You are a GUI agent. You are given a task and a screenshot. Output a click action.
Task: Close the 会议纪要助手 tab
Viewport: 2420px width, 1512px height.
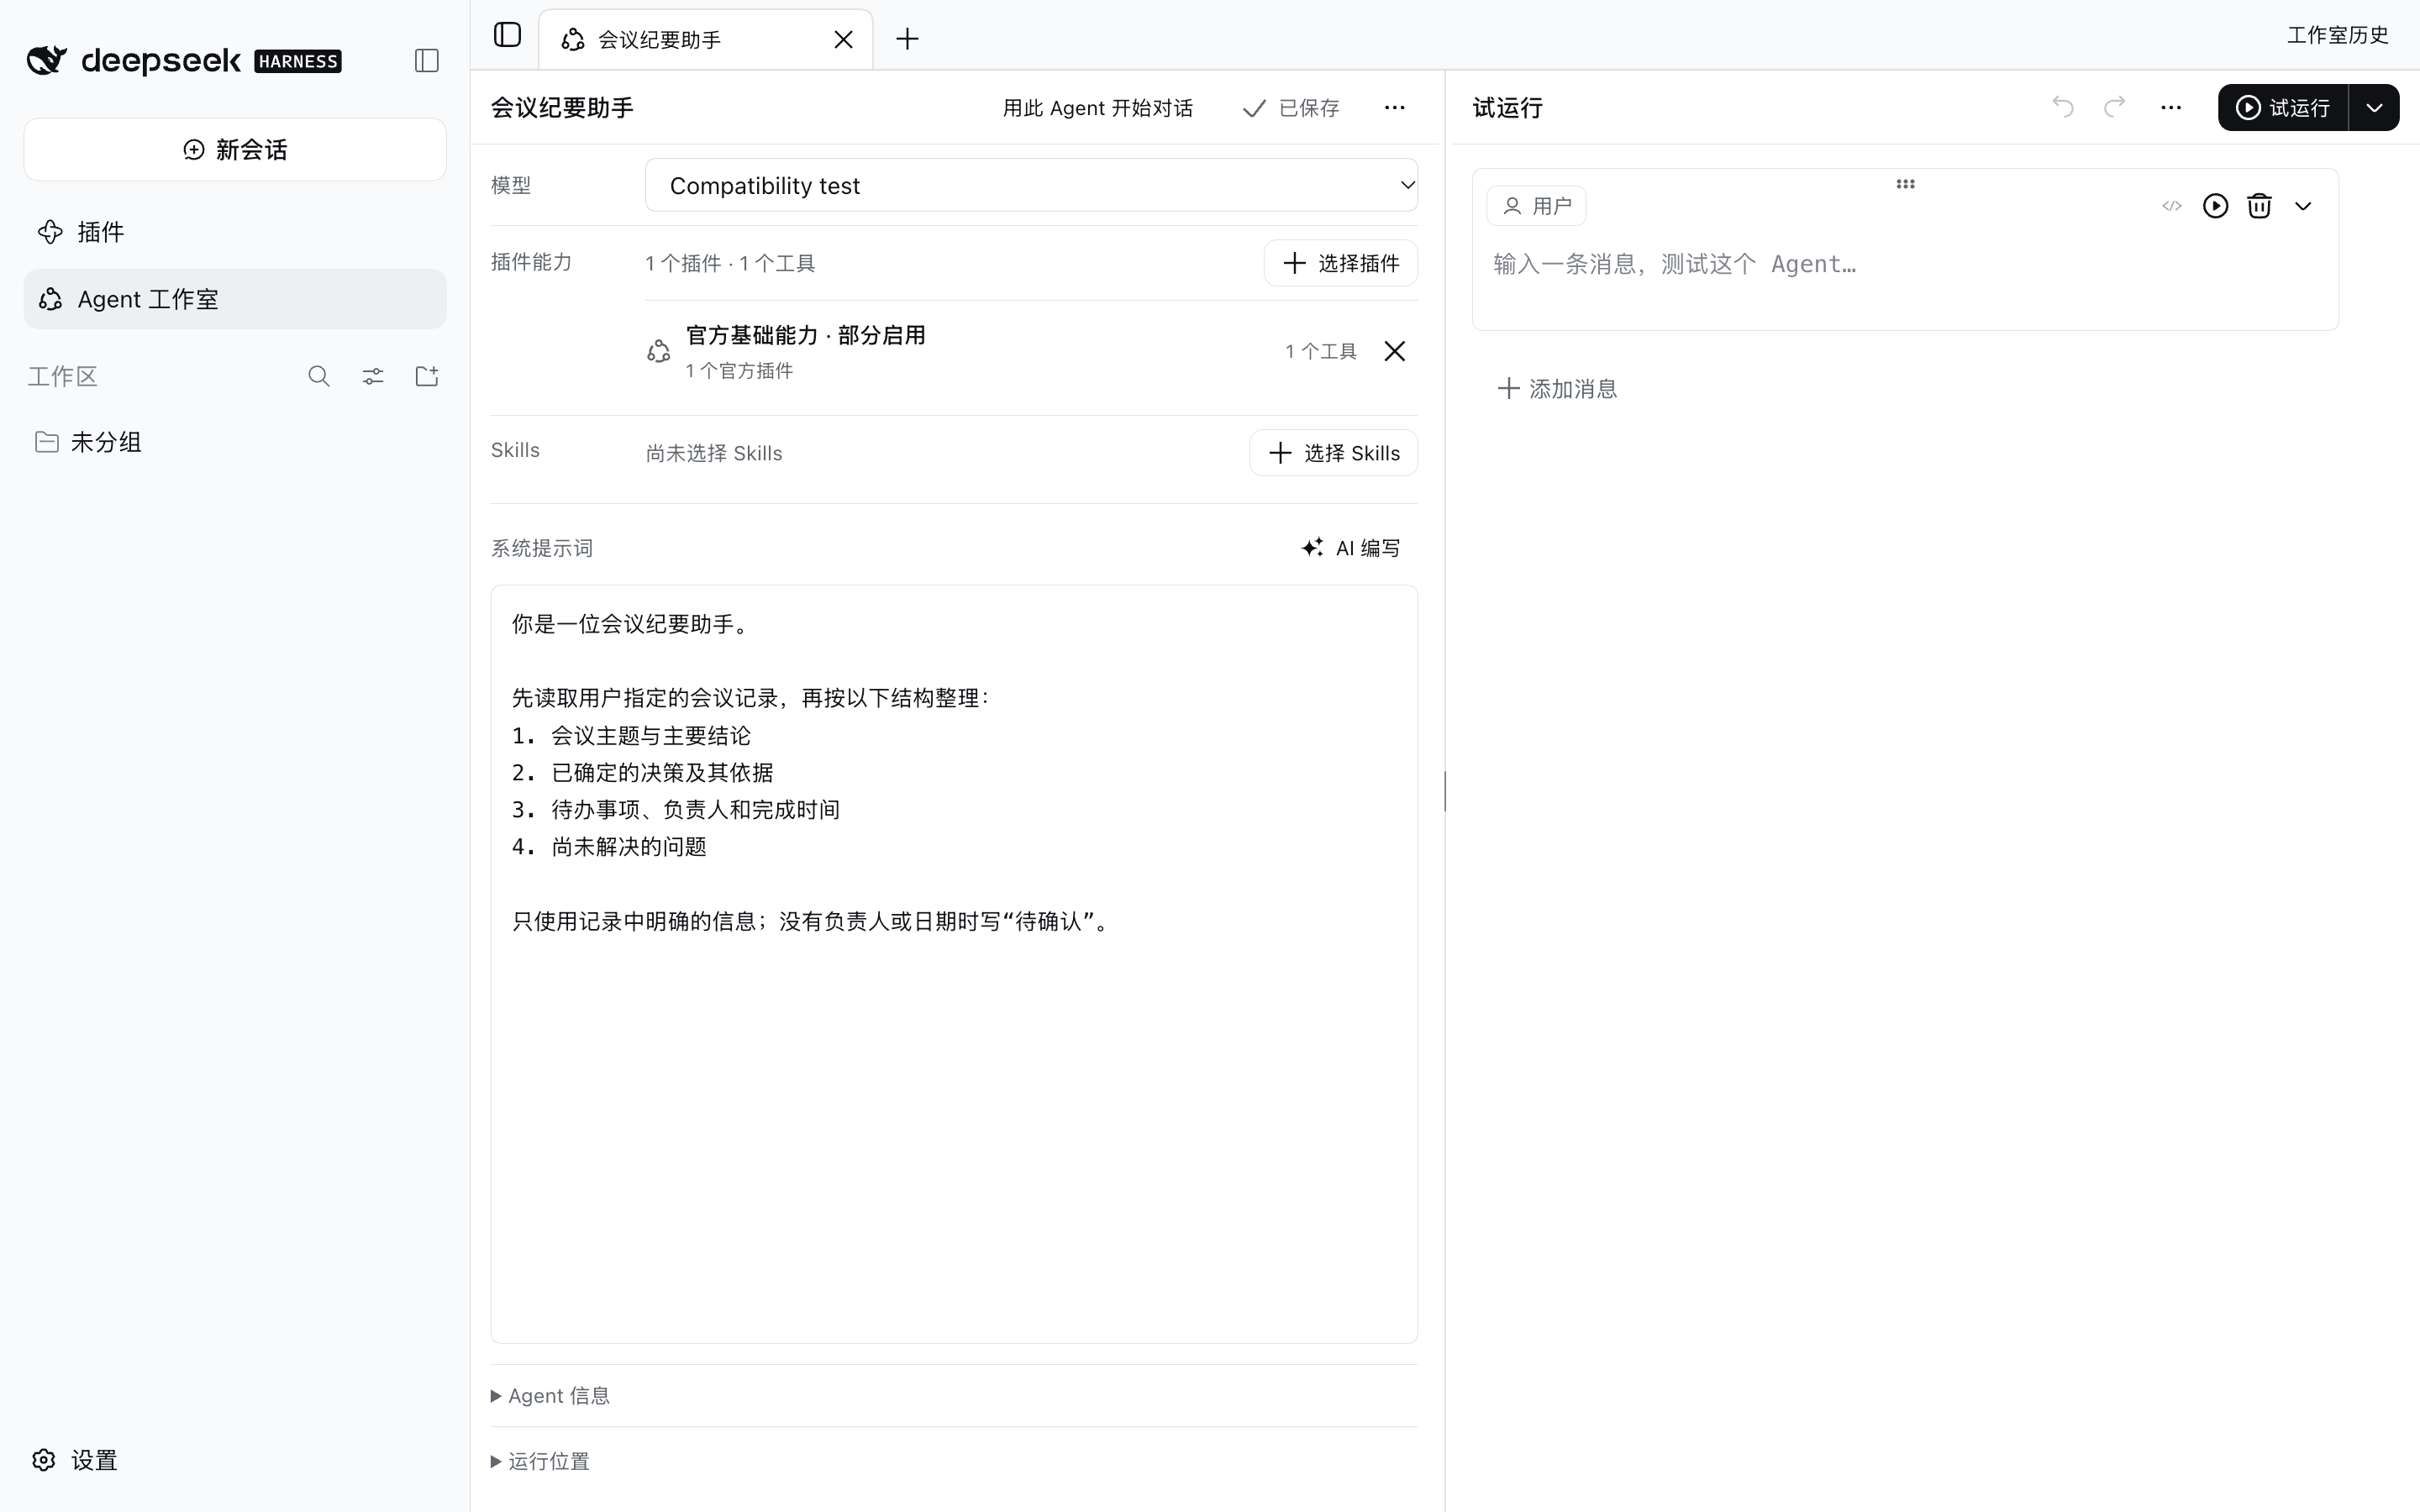tap(843, 39)
